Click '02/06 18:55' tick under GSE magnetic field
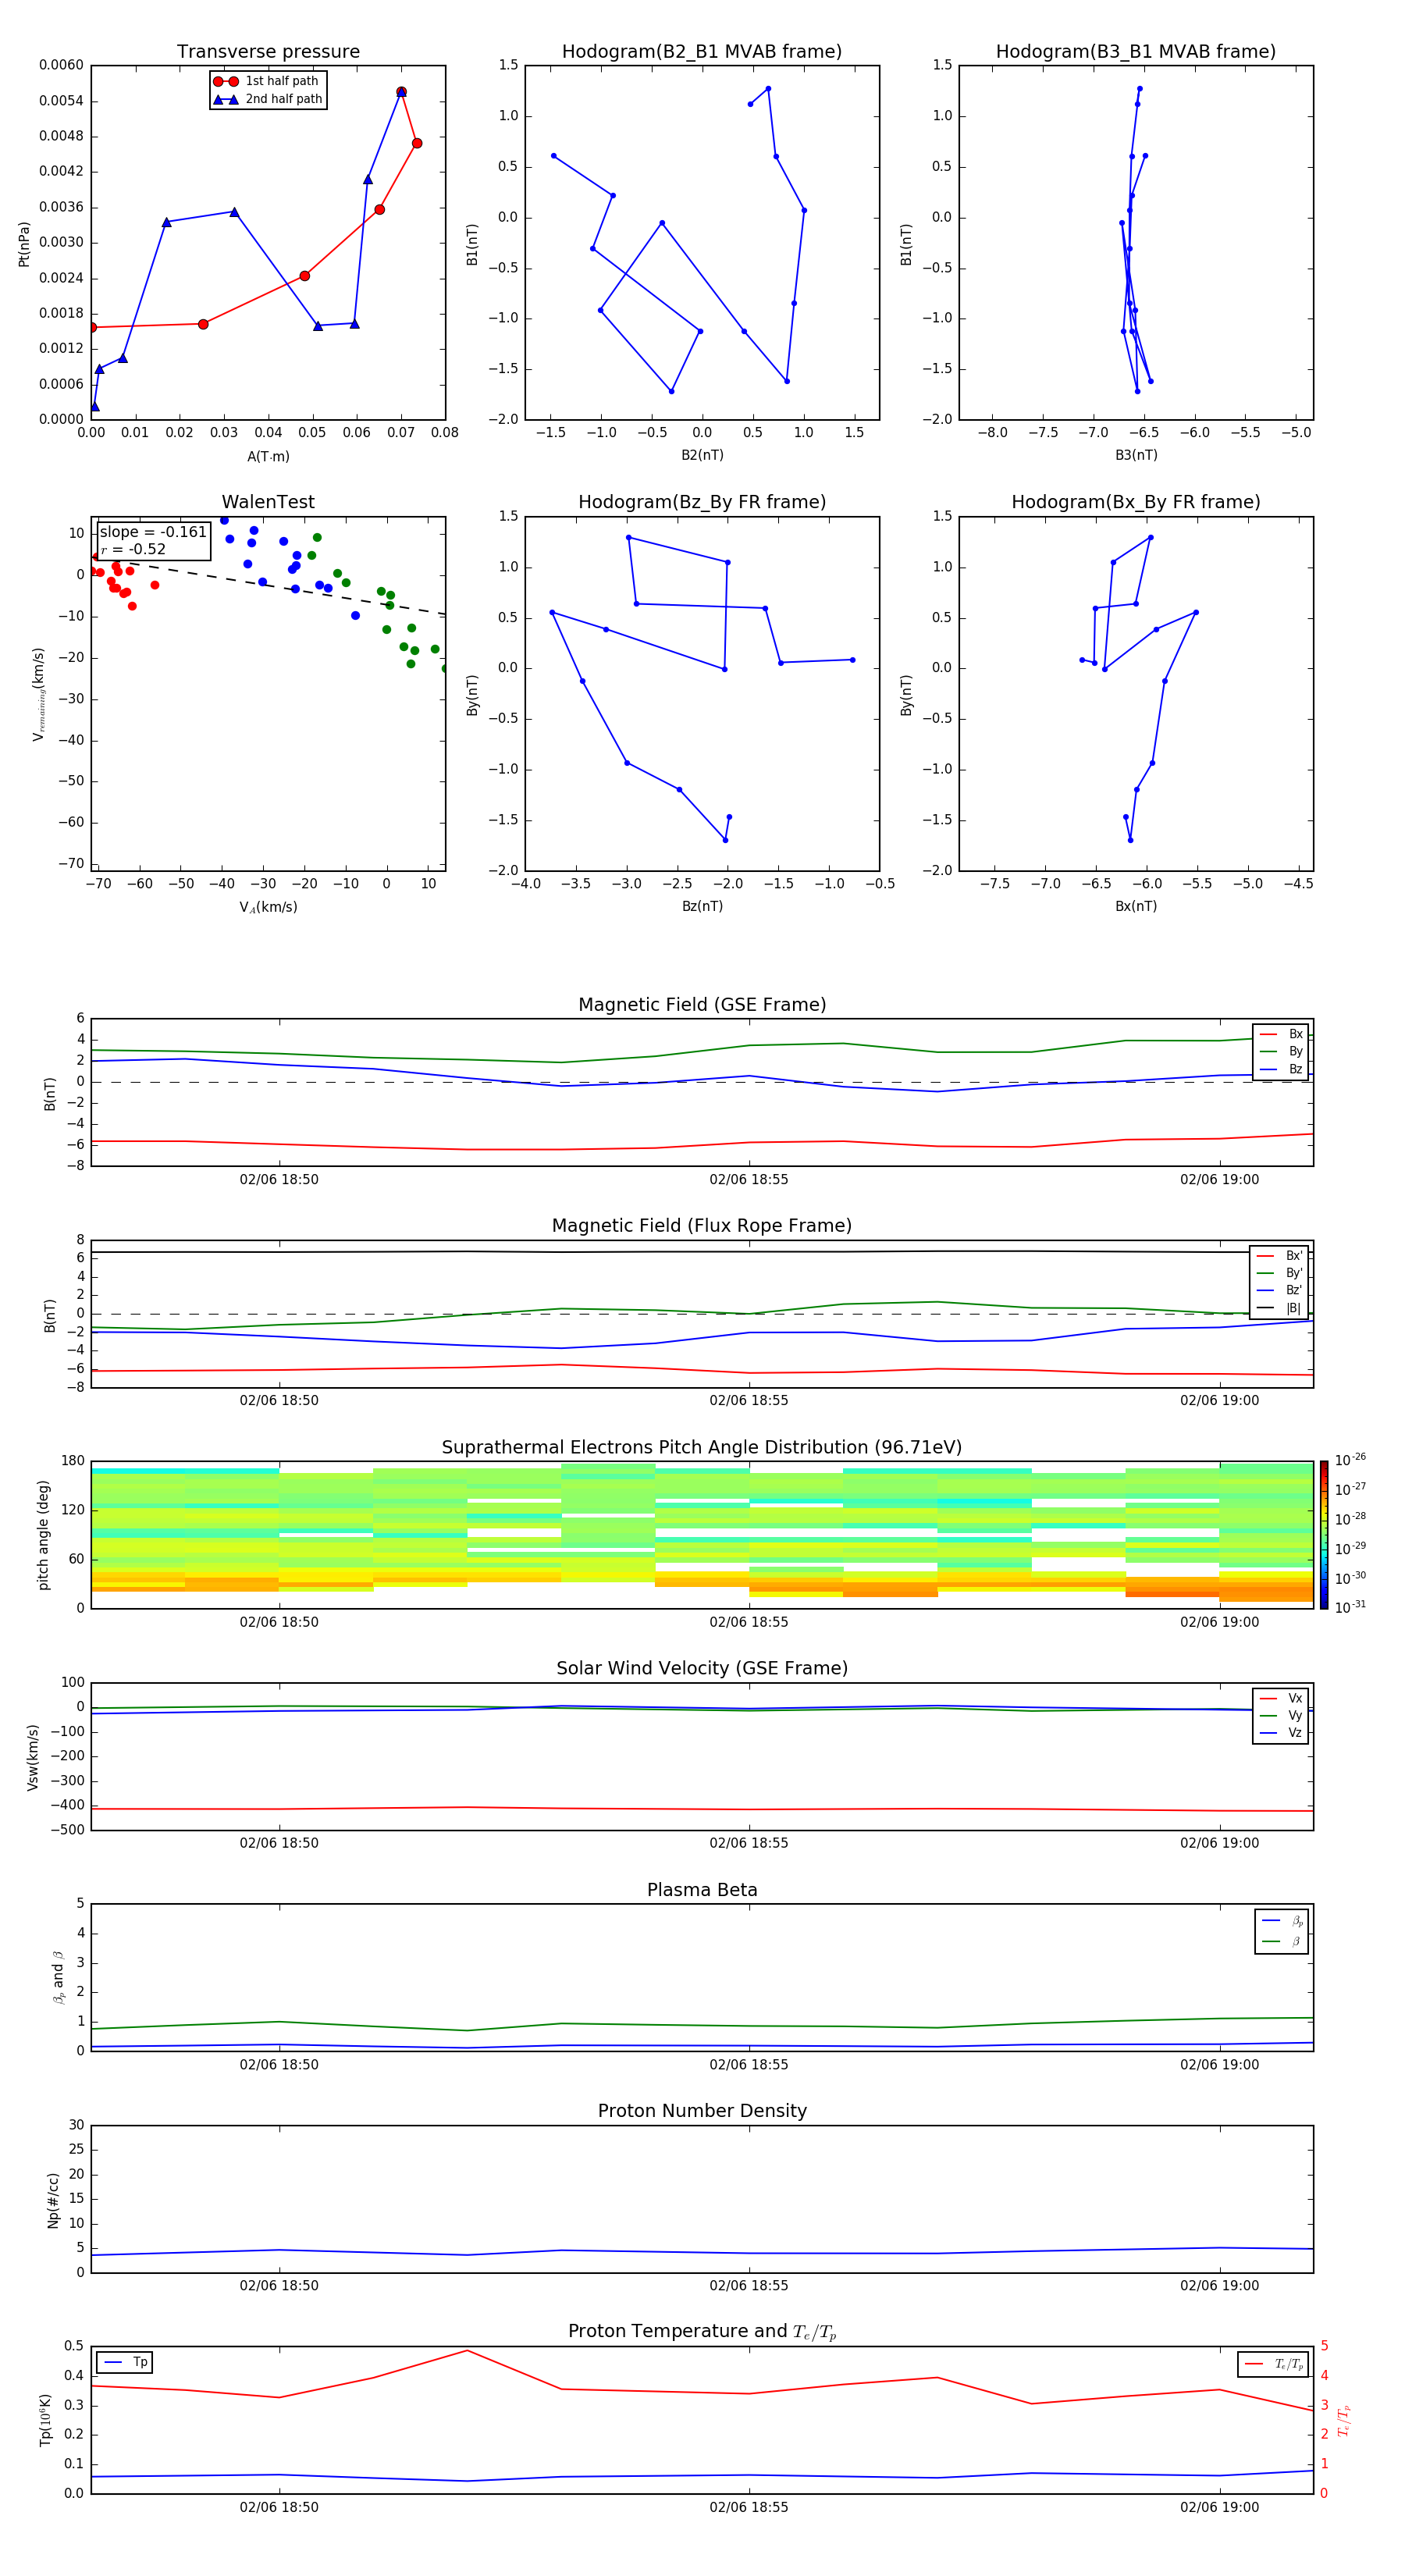The height and width of the screenshot is (2576, 1405). 749,1180
